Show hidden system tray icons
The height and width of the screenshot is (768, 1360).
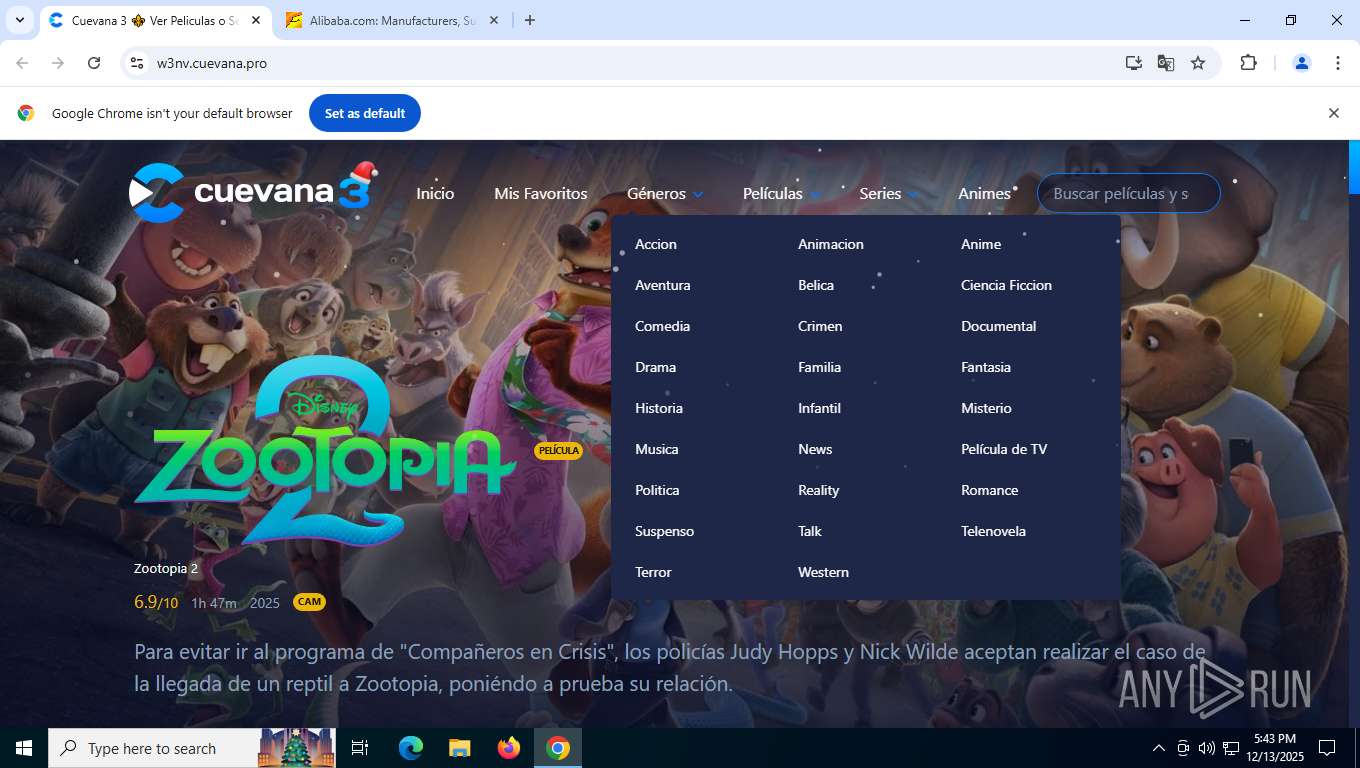[x=1159, y=748]
